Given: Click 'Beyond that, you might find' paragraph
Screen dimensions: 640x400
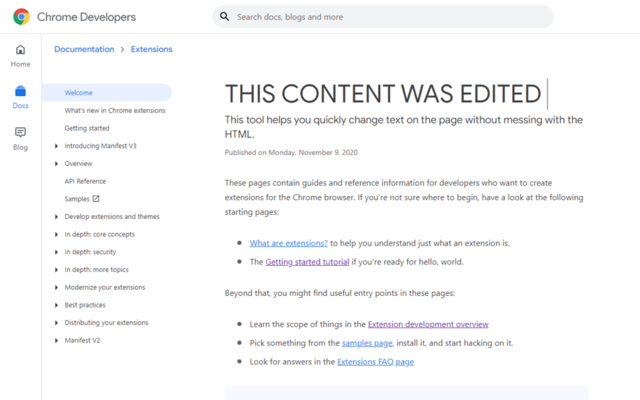Looking at the screenshot, I should (x=340, y=293).
